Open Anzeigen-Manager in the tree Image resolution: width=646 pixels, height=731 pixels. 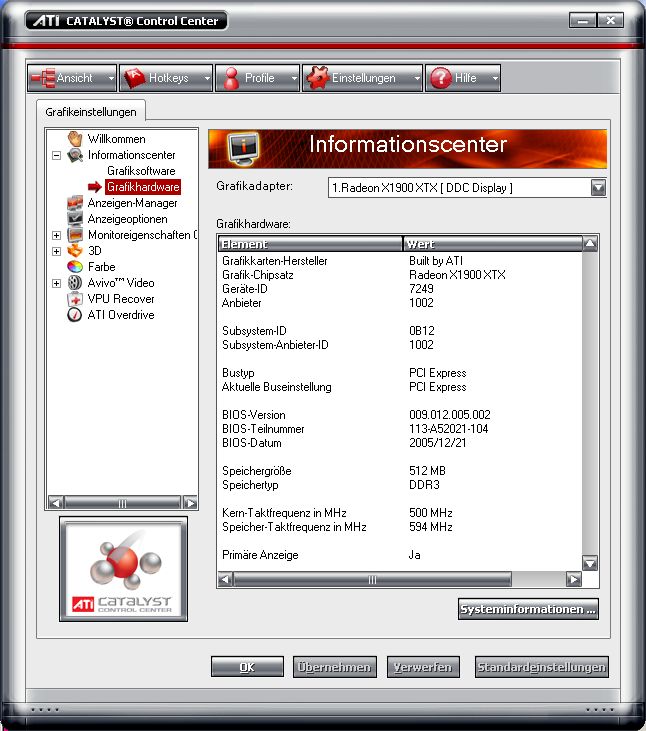[x=132, y=203]
